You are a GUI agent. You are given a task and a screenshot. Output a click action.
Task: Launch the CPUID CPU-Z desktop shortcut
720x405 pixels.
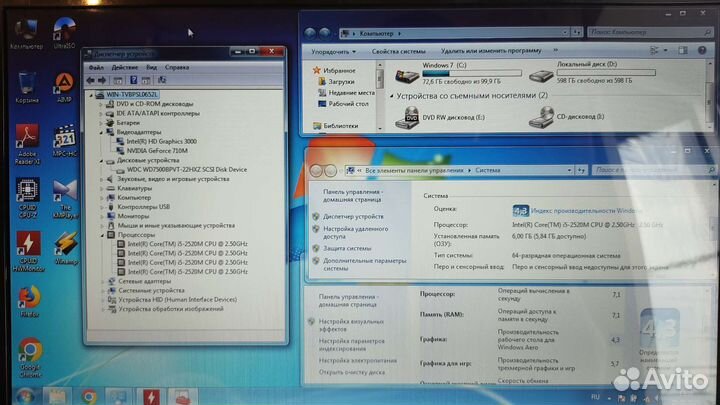point(28,197)
